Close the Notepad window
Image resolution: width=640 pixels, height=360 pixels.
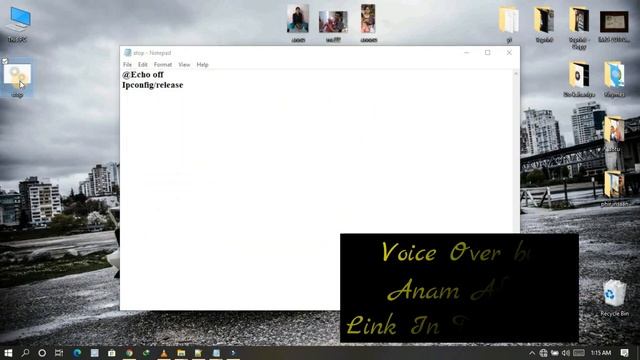(509, 53)
